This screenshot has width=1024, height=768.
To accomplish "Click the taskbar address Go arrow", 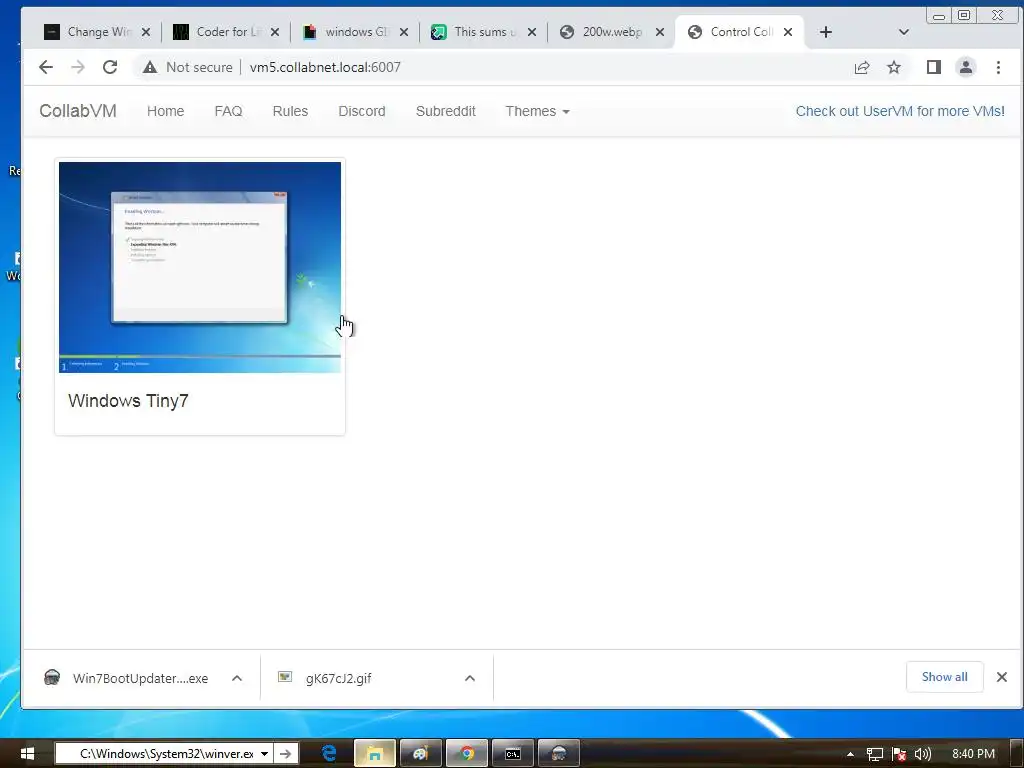I will 285,754.
